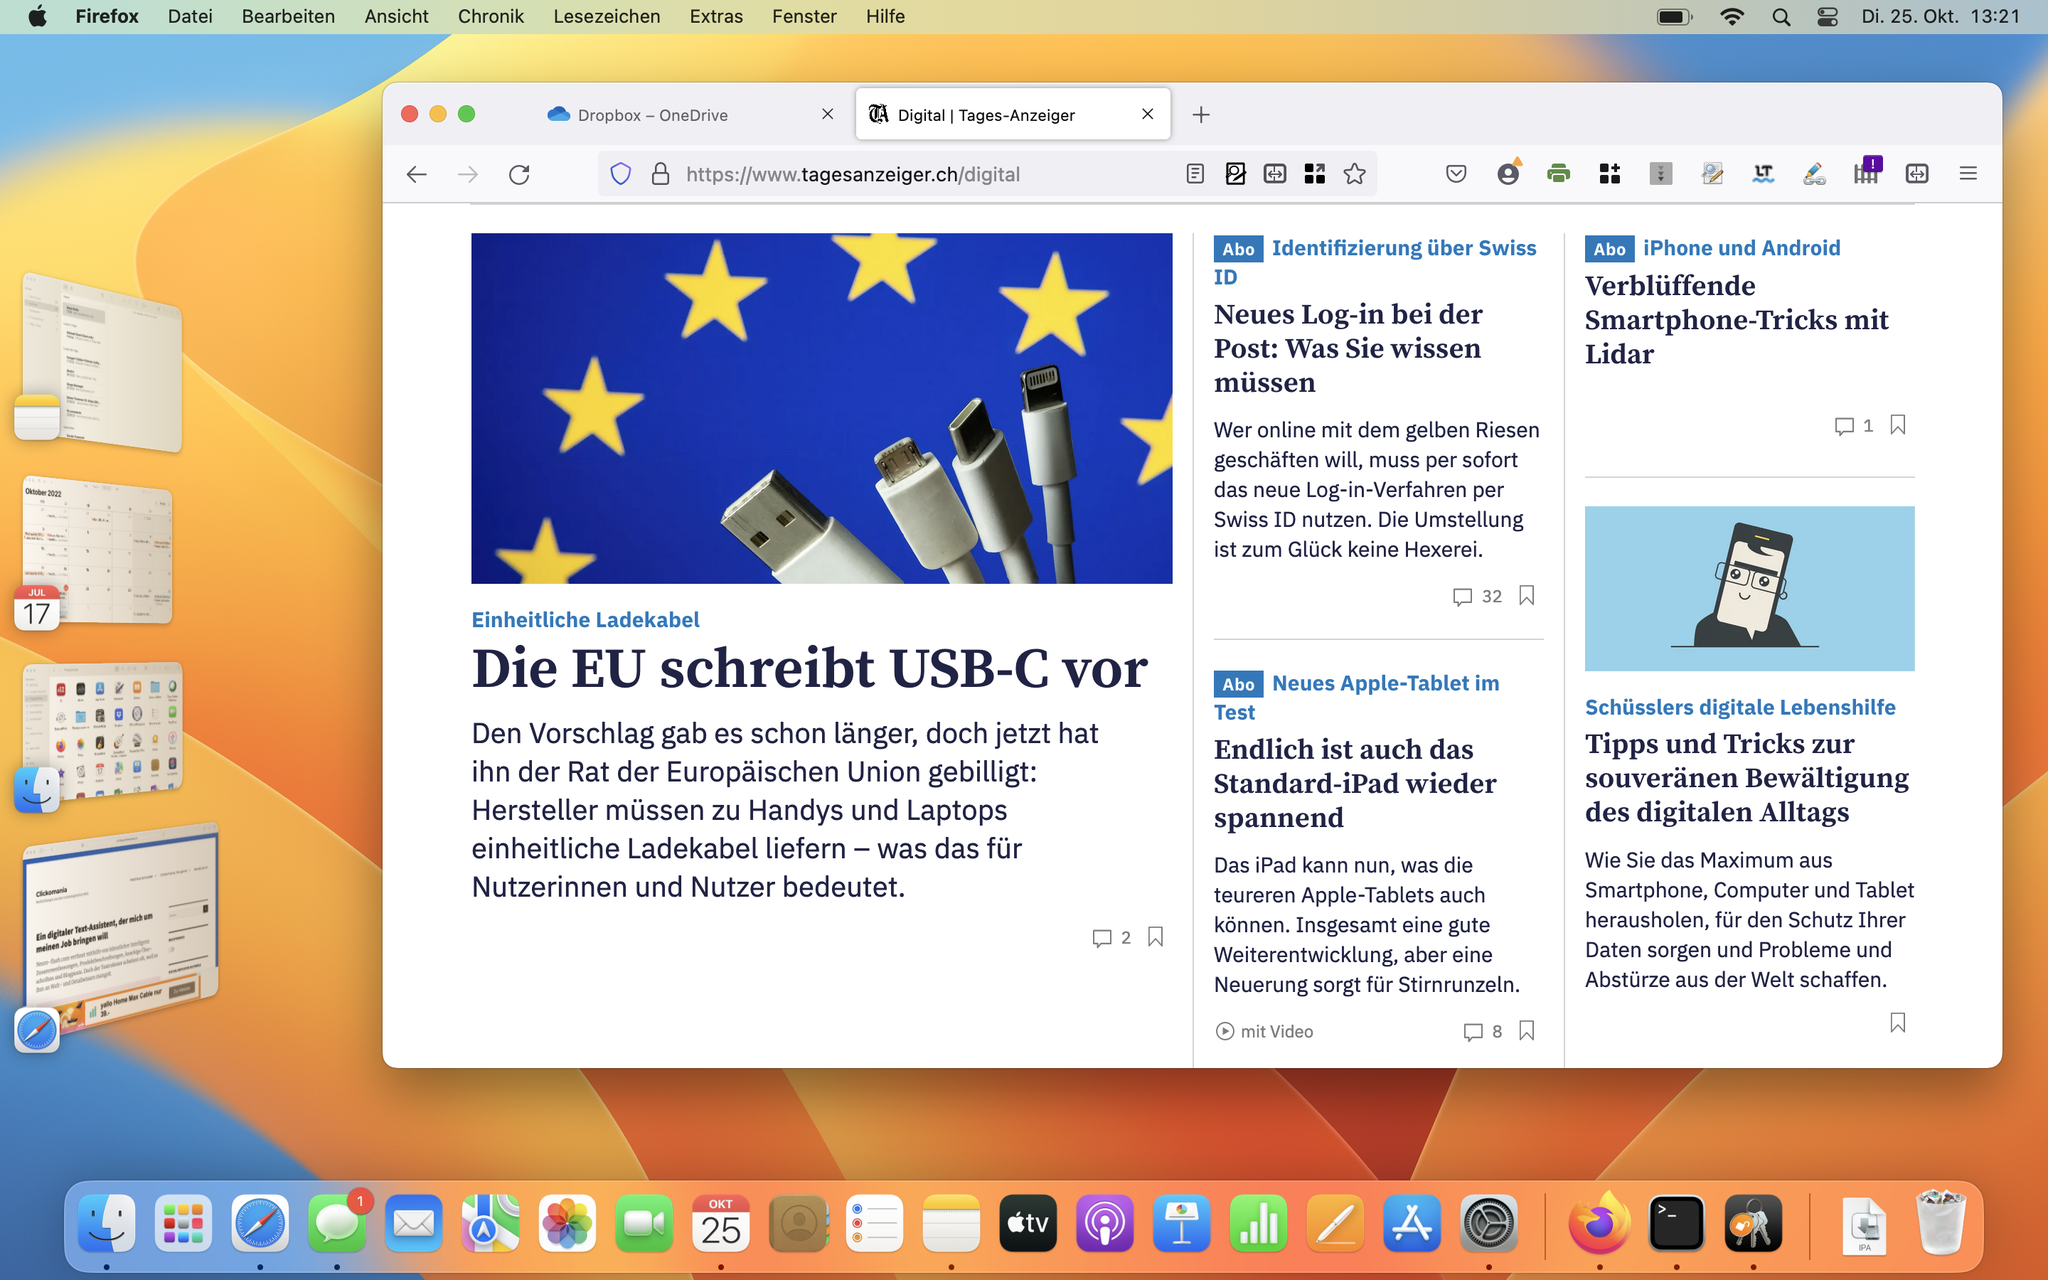
Task: Bookmark the USB-C article
Action: pos(1155,937)
